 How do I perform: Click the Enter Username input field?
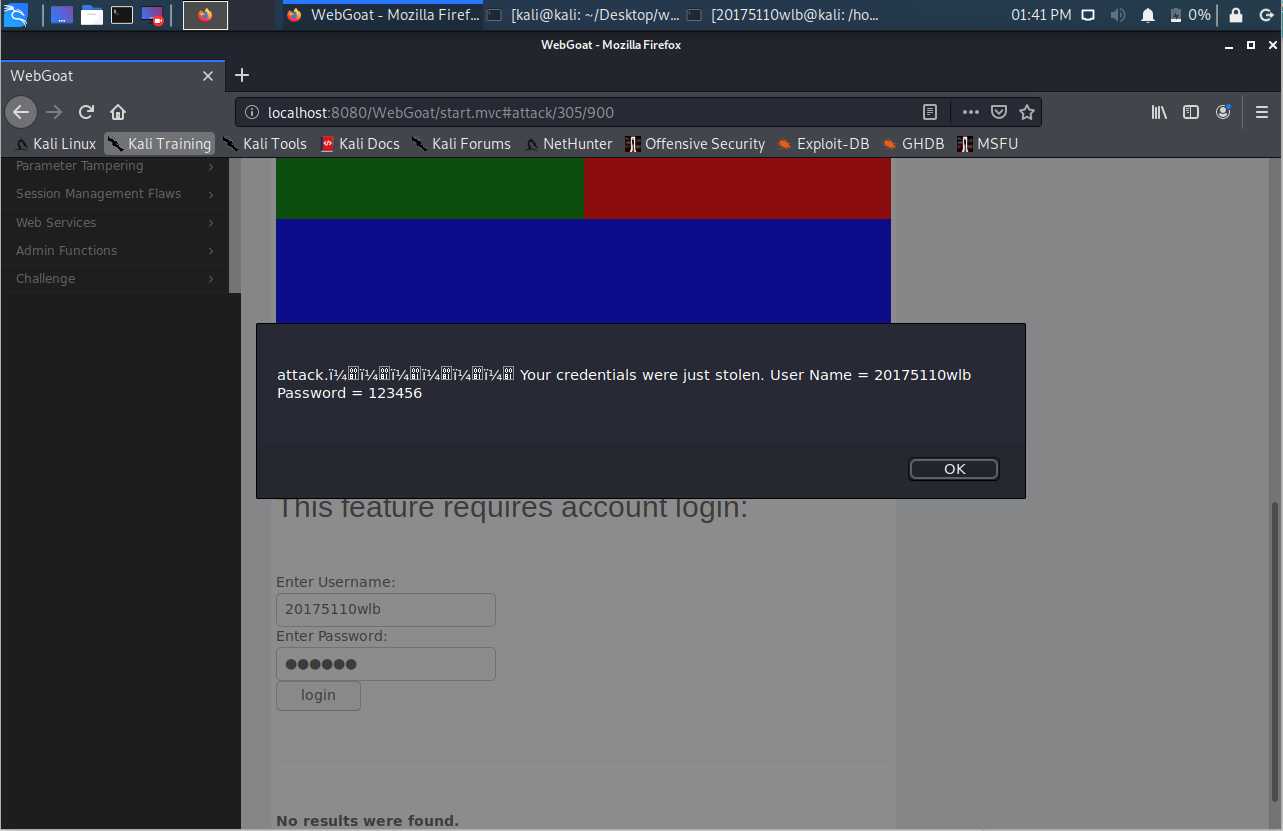pyautogui.click(x=385, y=610)
